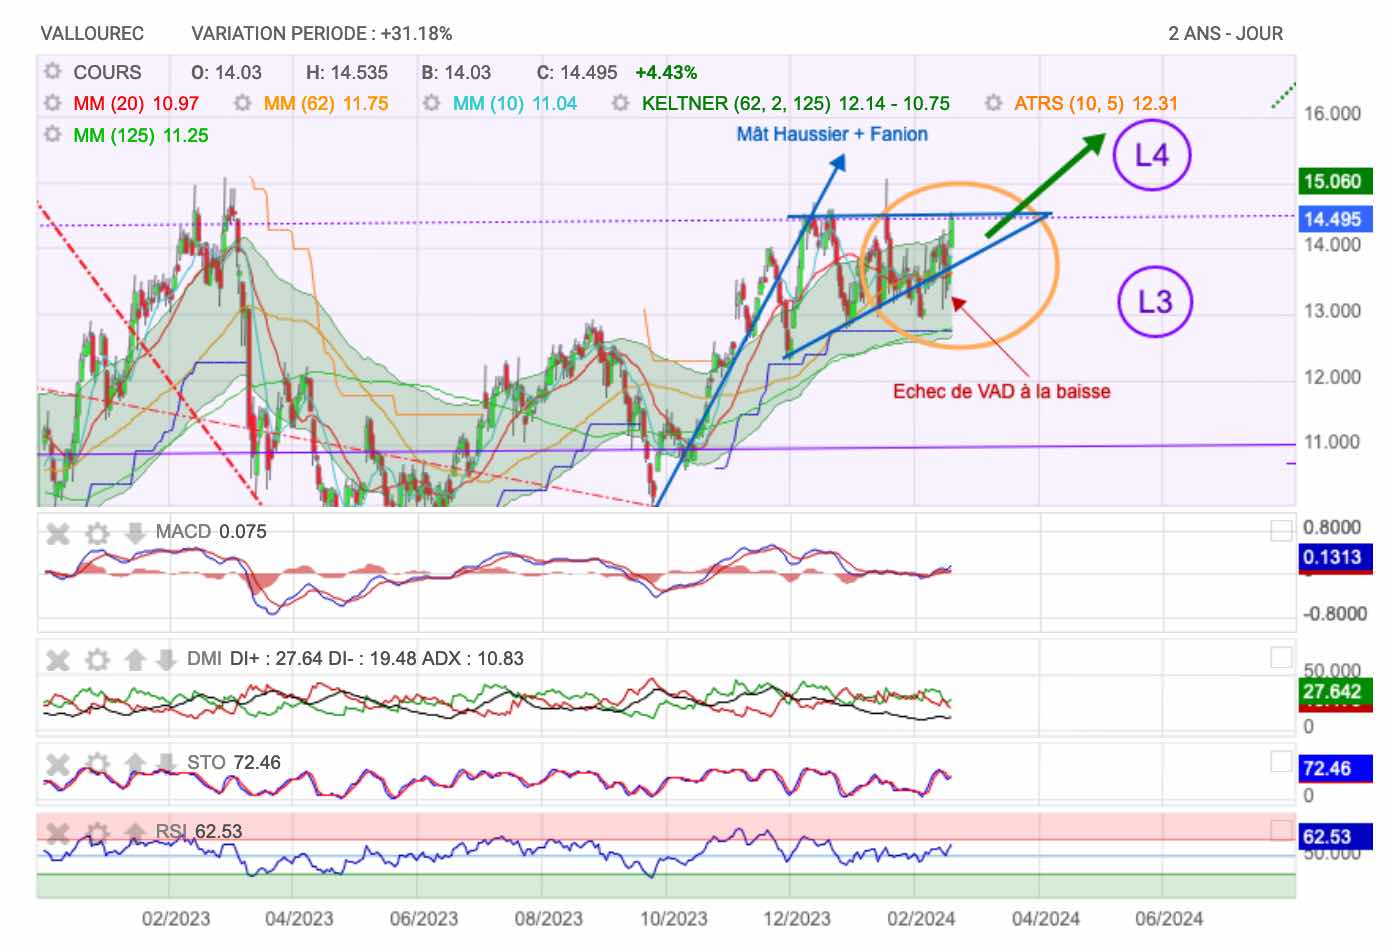This screenshot has height=946, width=1390.
Task: Tick the checkbox on the RSI panel
Action: tap(1281, 830)
